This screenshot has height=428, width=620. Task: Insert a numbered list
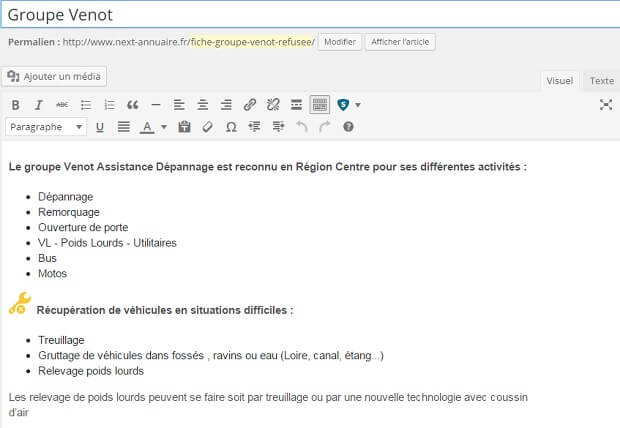(109, 105)
